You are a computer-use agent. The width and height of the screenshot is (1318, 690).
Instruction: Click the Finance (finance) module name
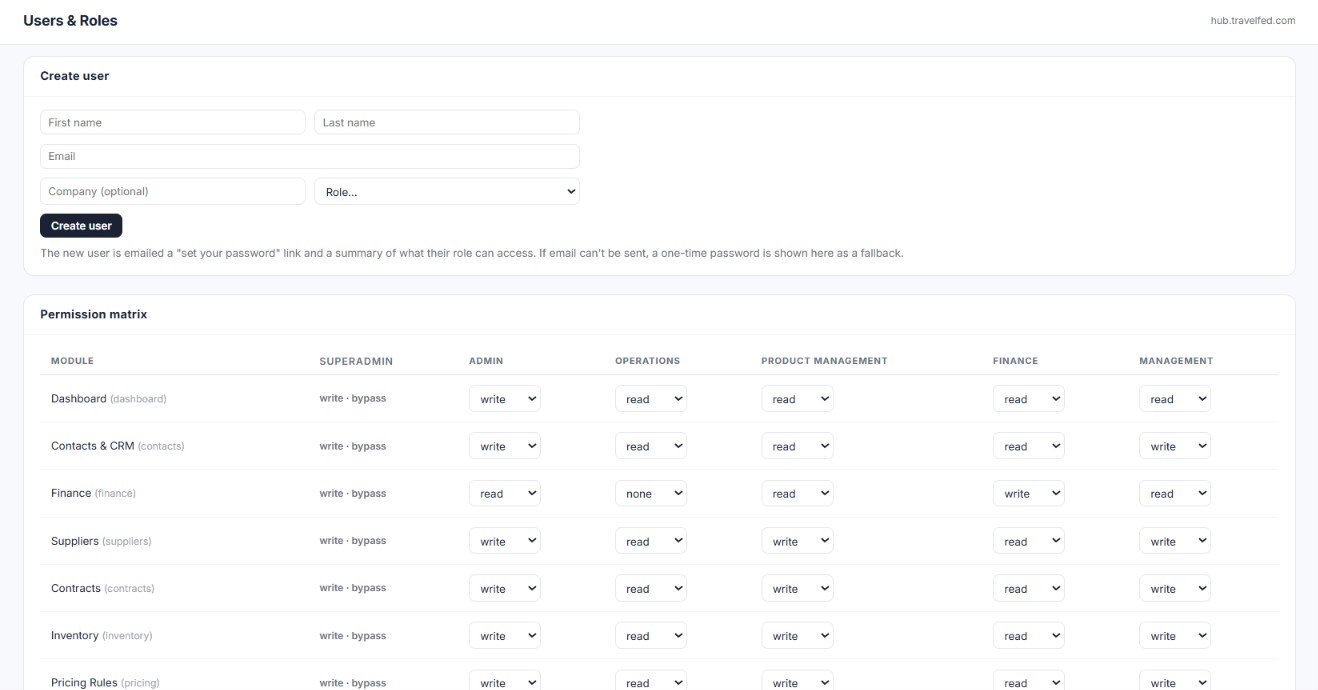point(93,493)
